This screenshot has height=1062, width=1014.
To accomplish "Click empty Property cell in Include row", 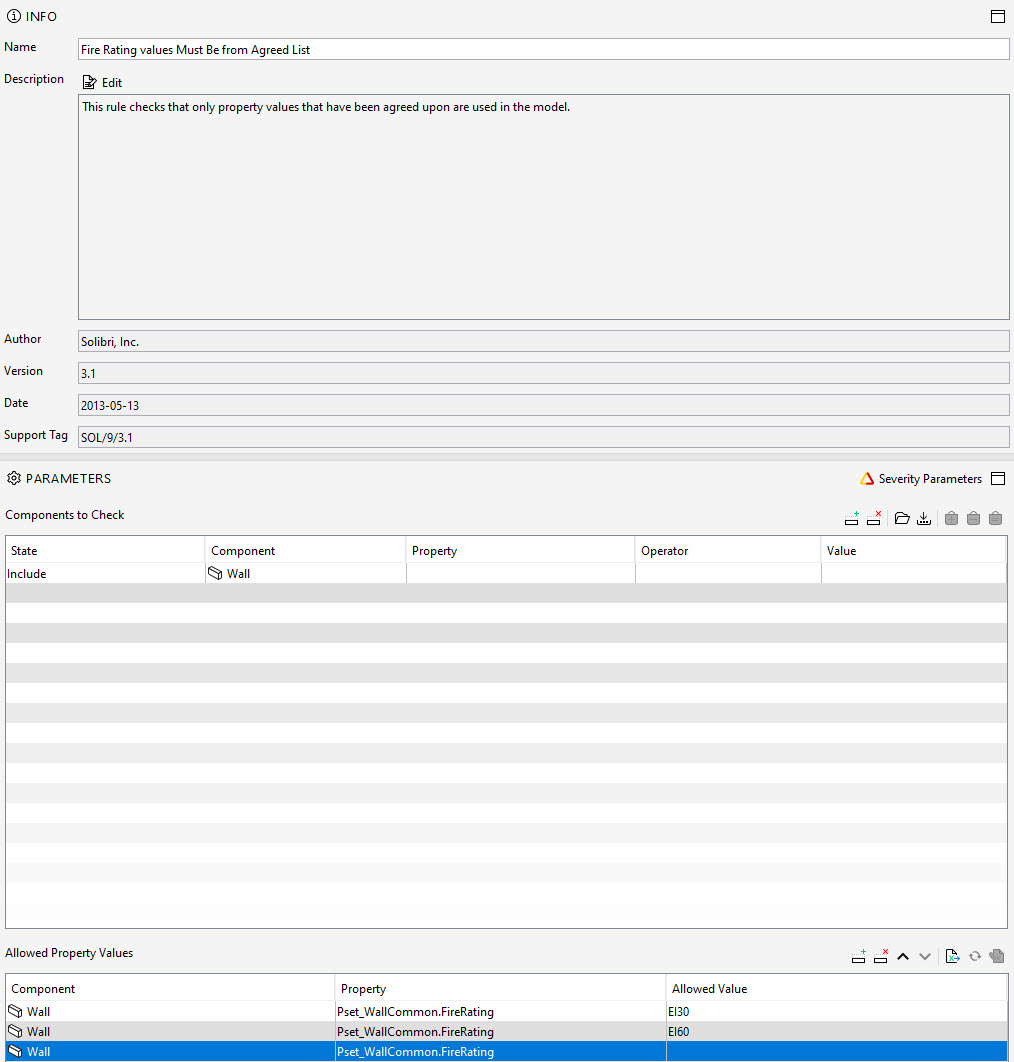I will click(x=521, y=573).
